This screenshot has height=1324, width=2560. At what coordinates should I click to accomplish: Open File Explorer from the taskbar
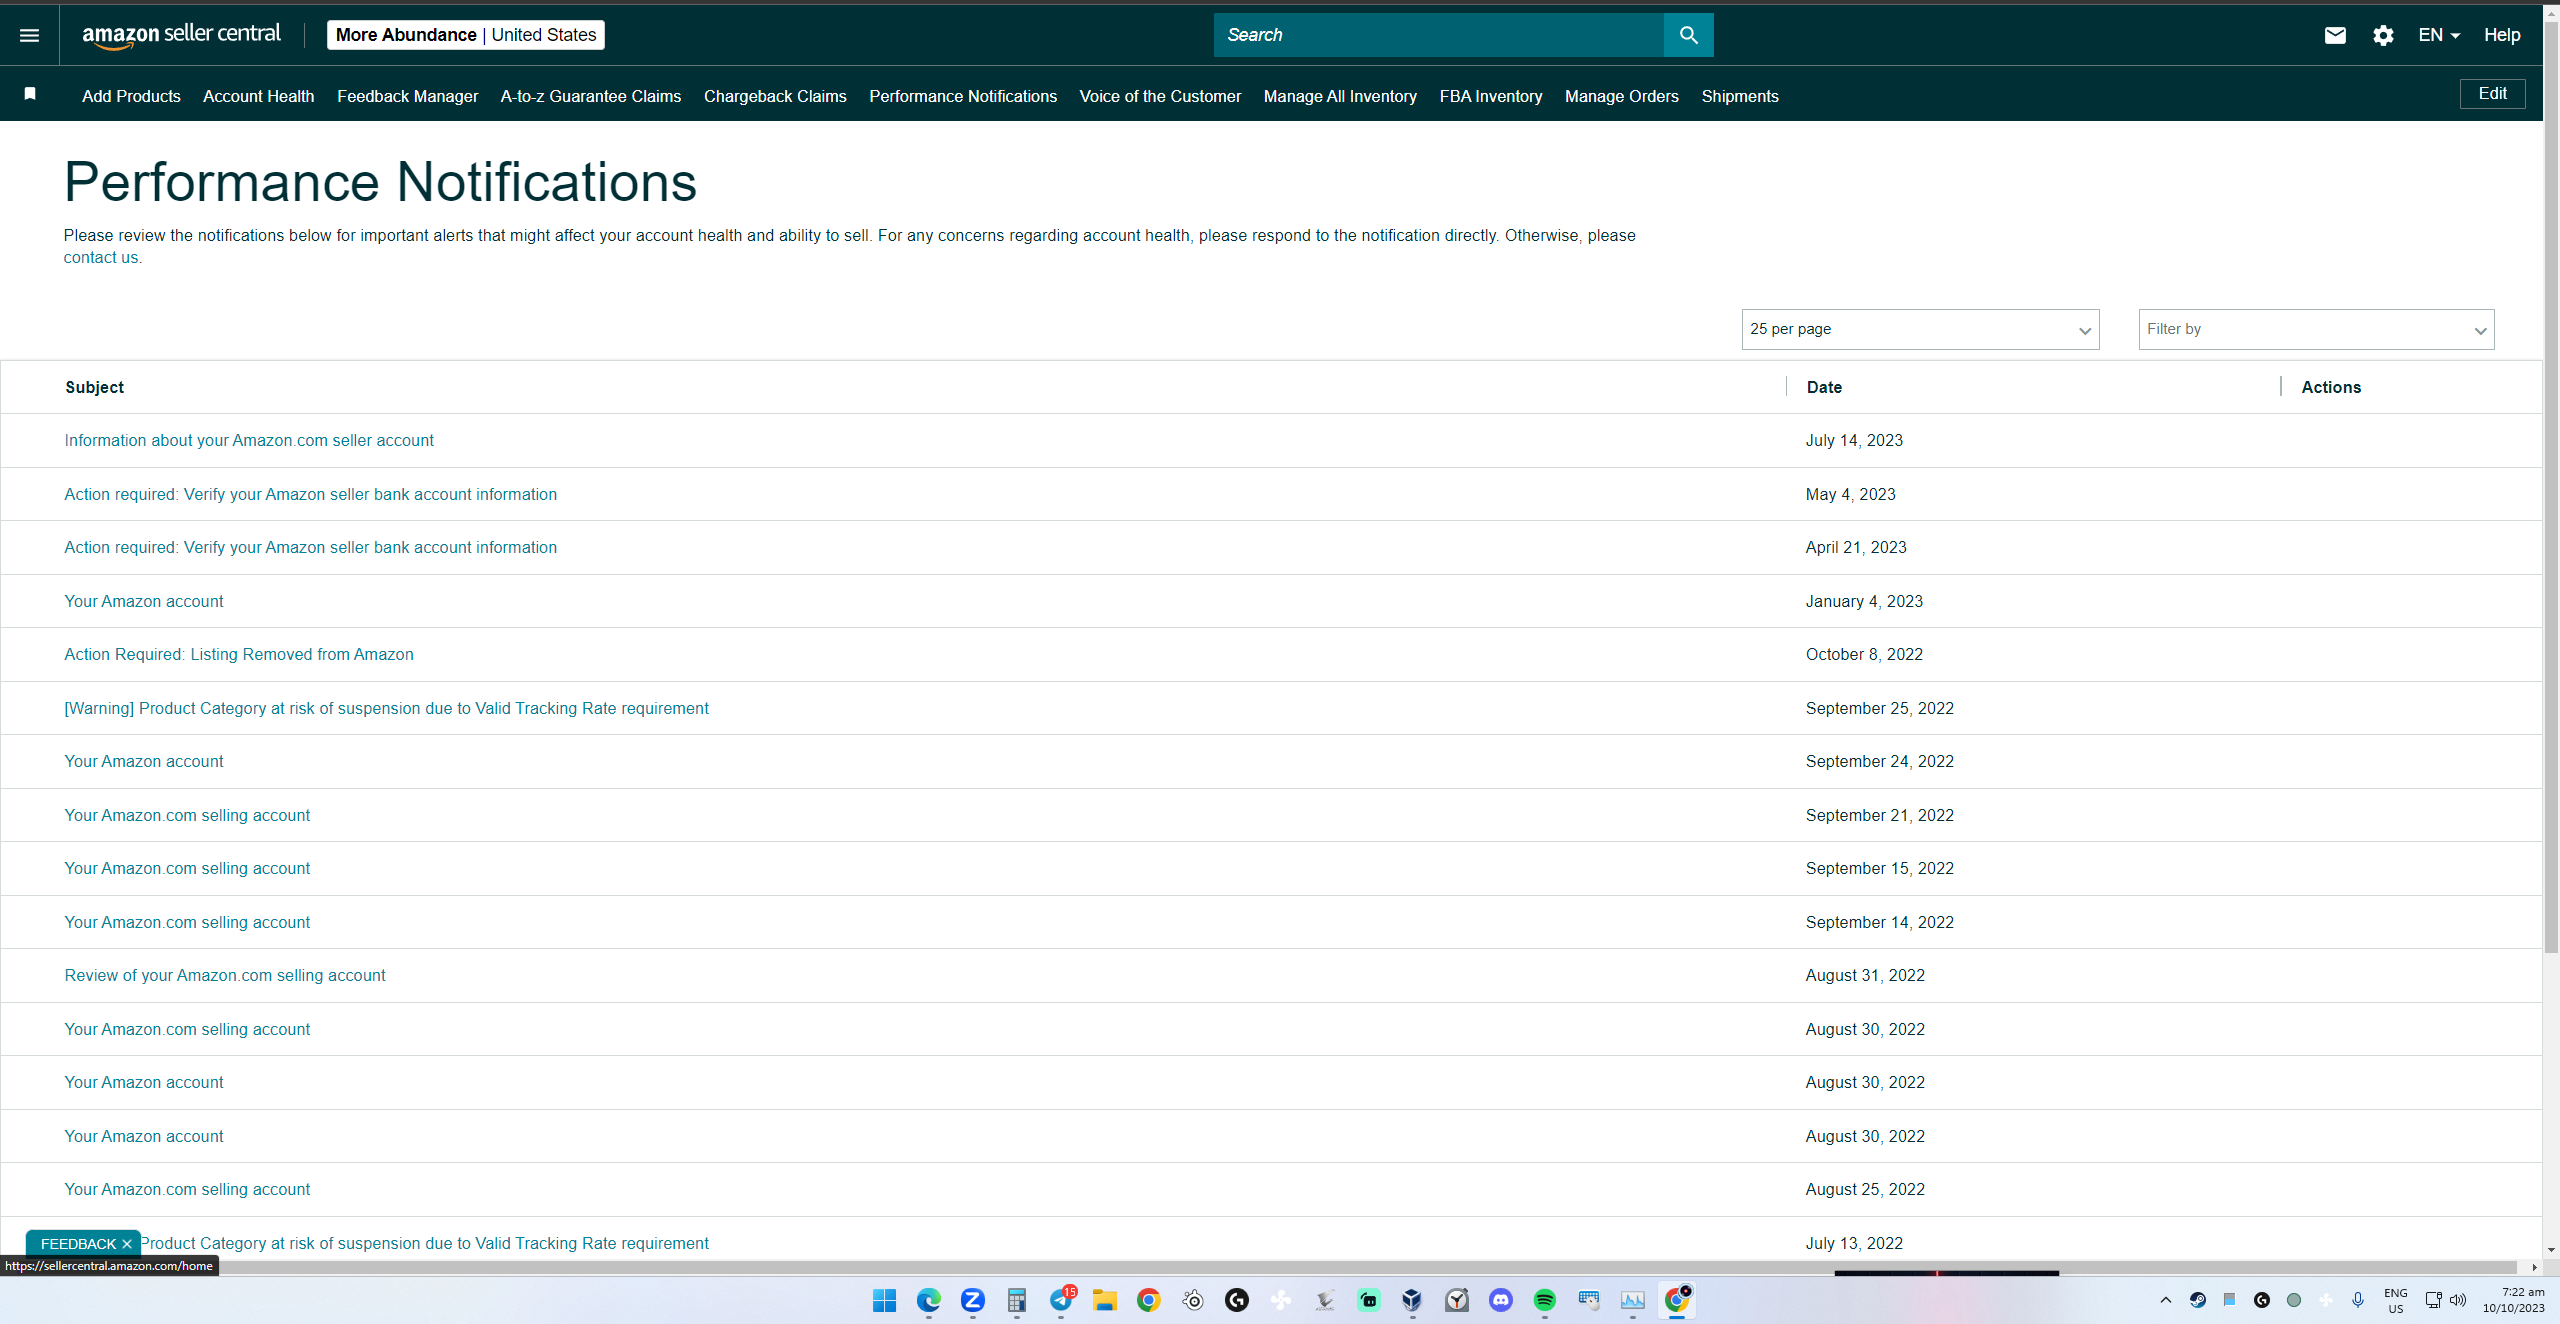(x=1105, y=1300)
